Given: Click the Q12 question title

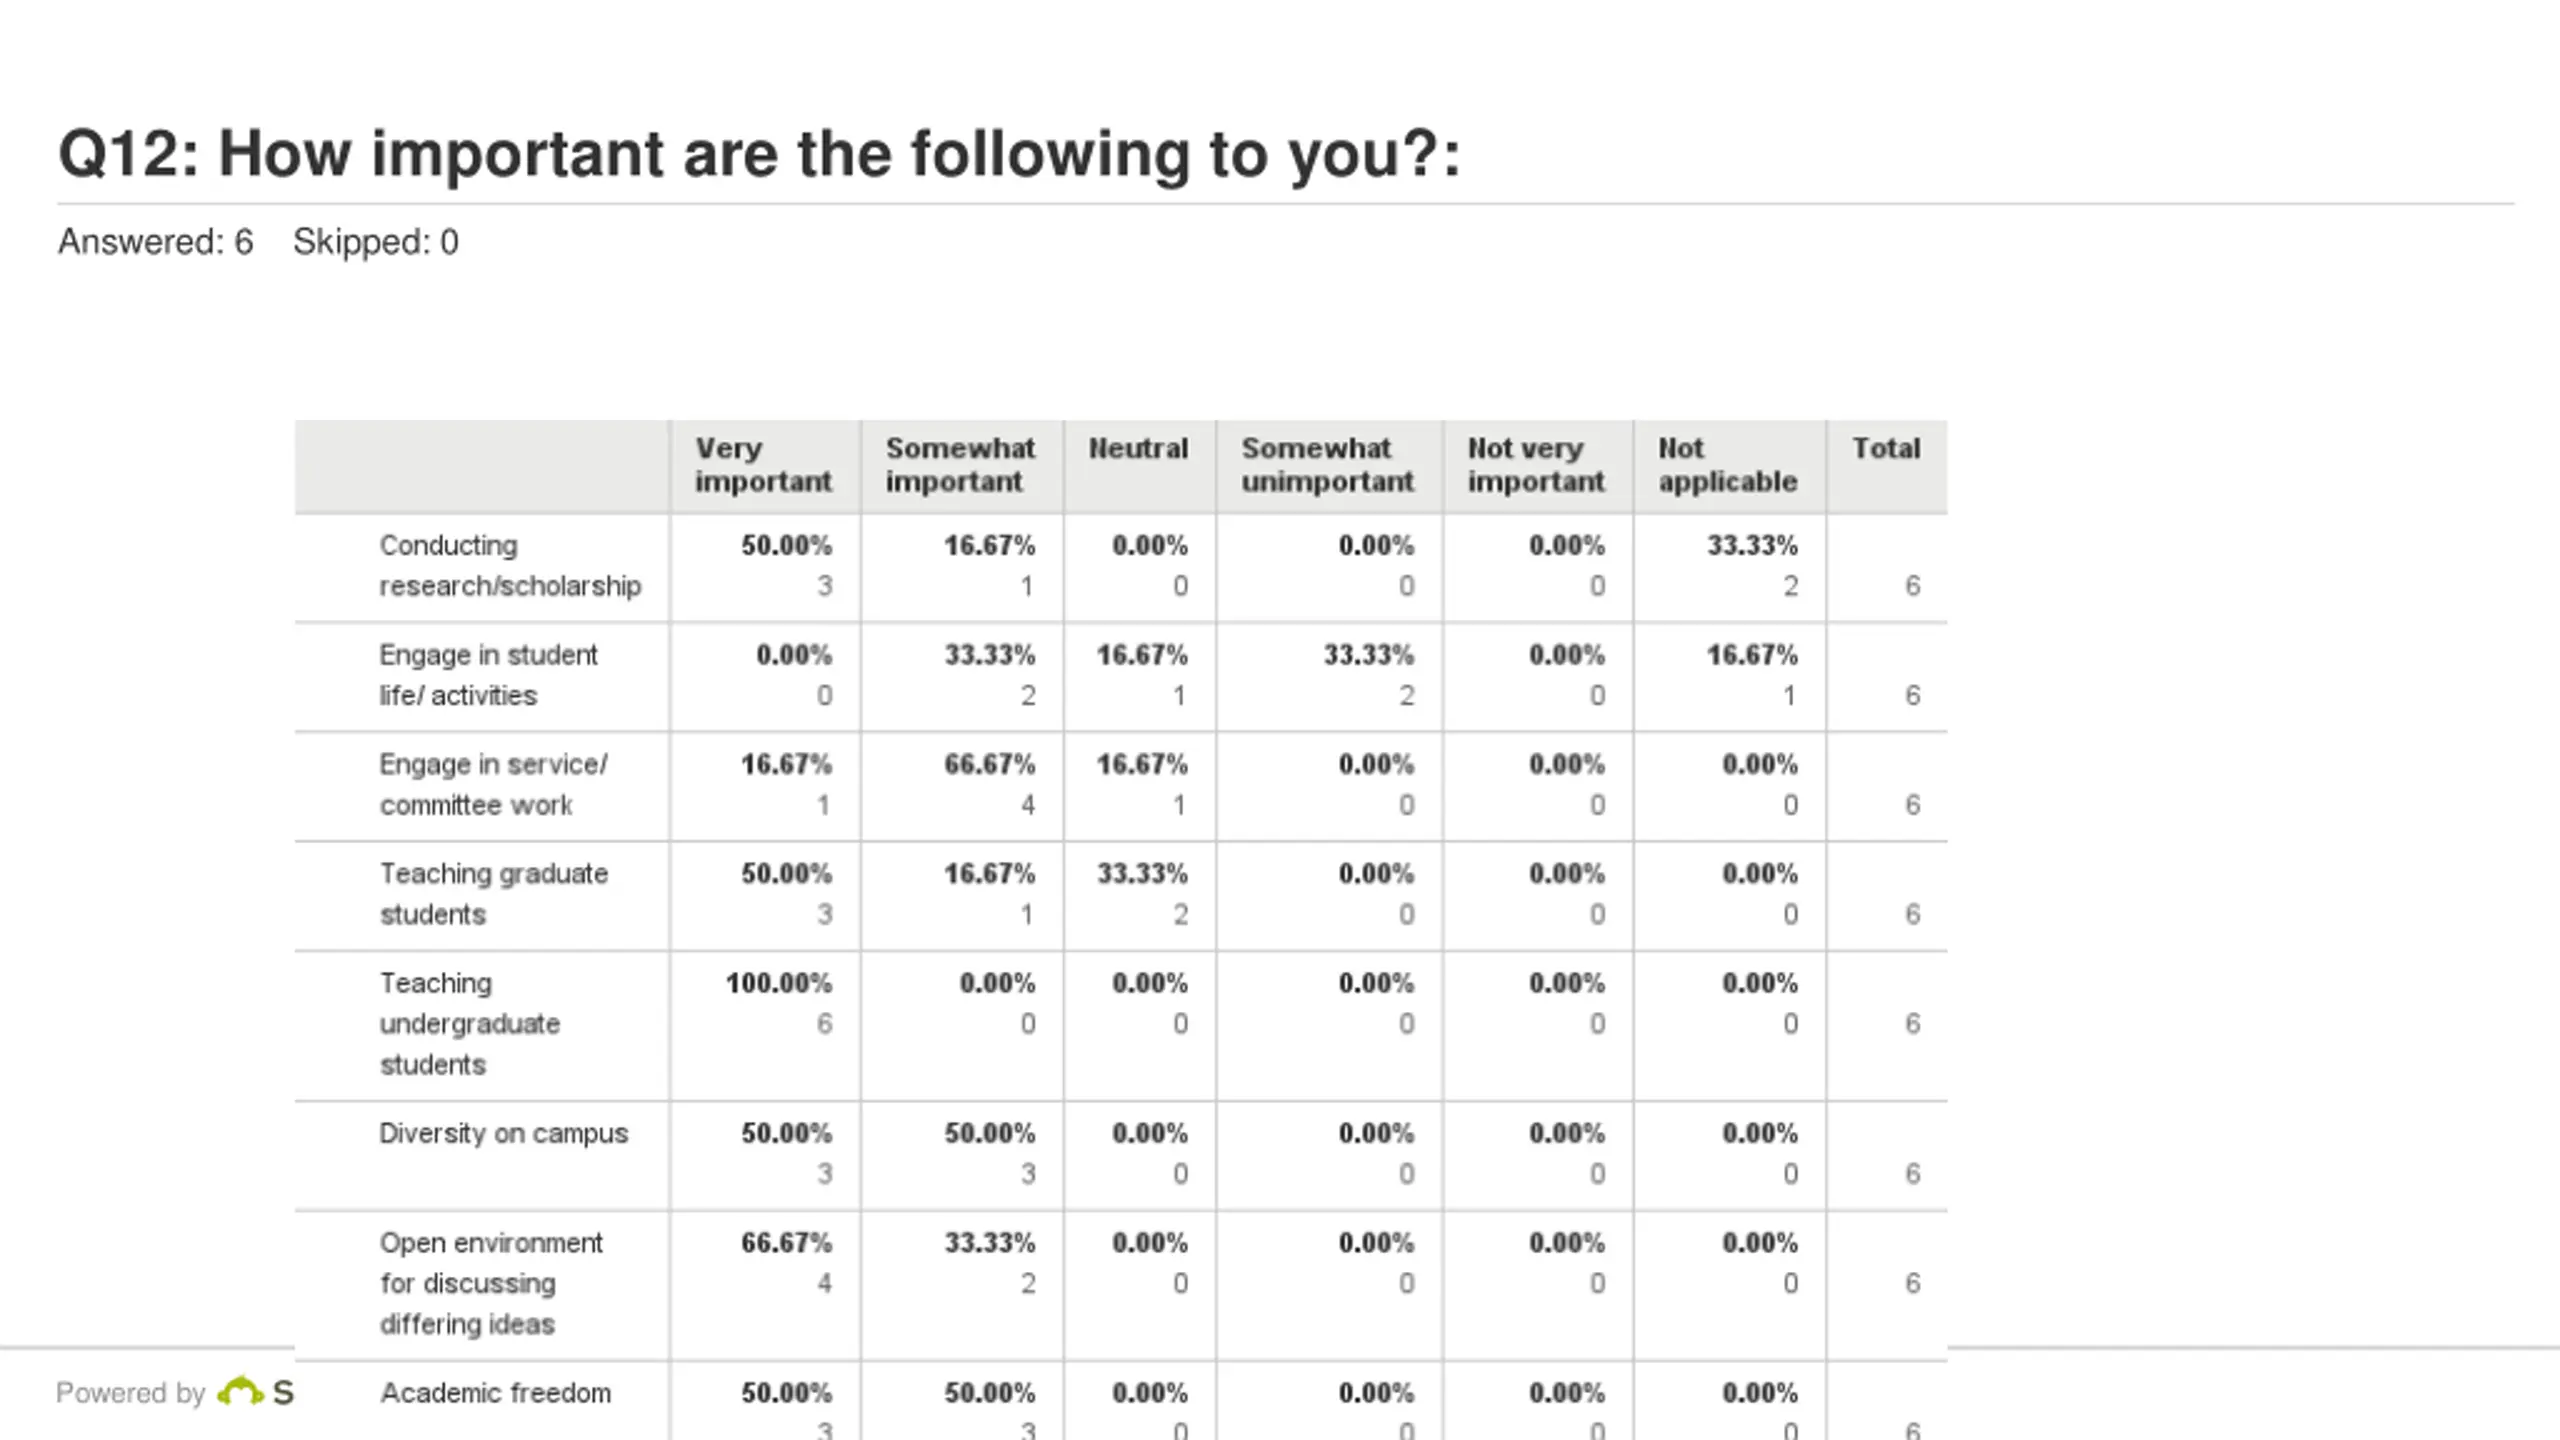Looking at the screenshot, I should point(760,154).
